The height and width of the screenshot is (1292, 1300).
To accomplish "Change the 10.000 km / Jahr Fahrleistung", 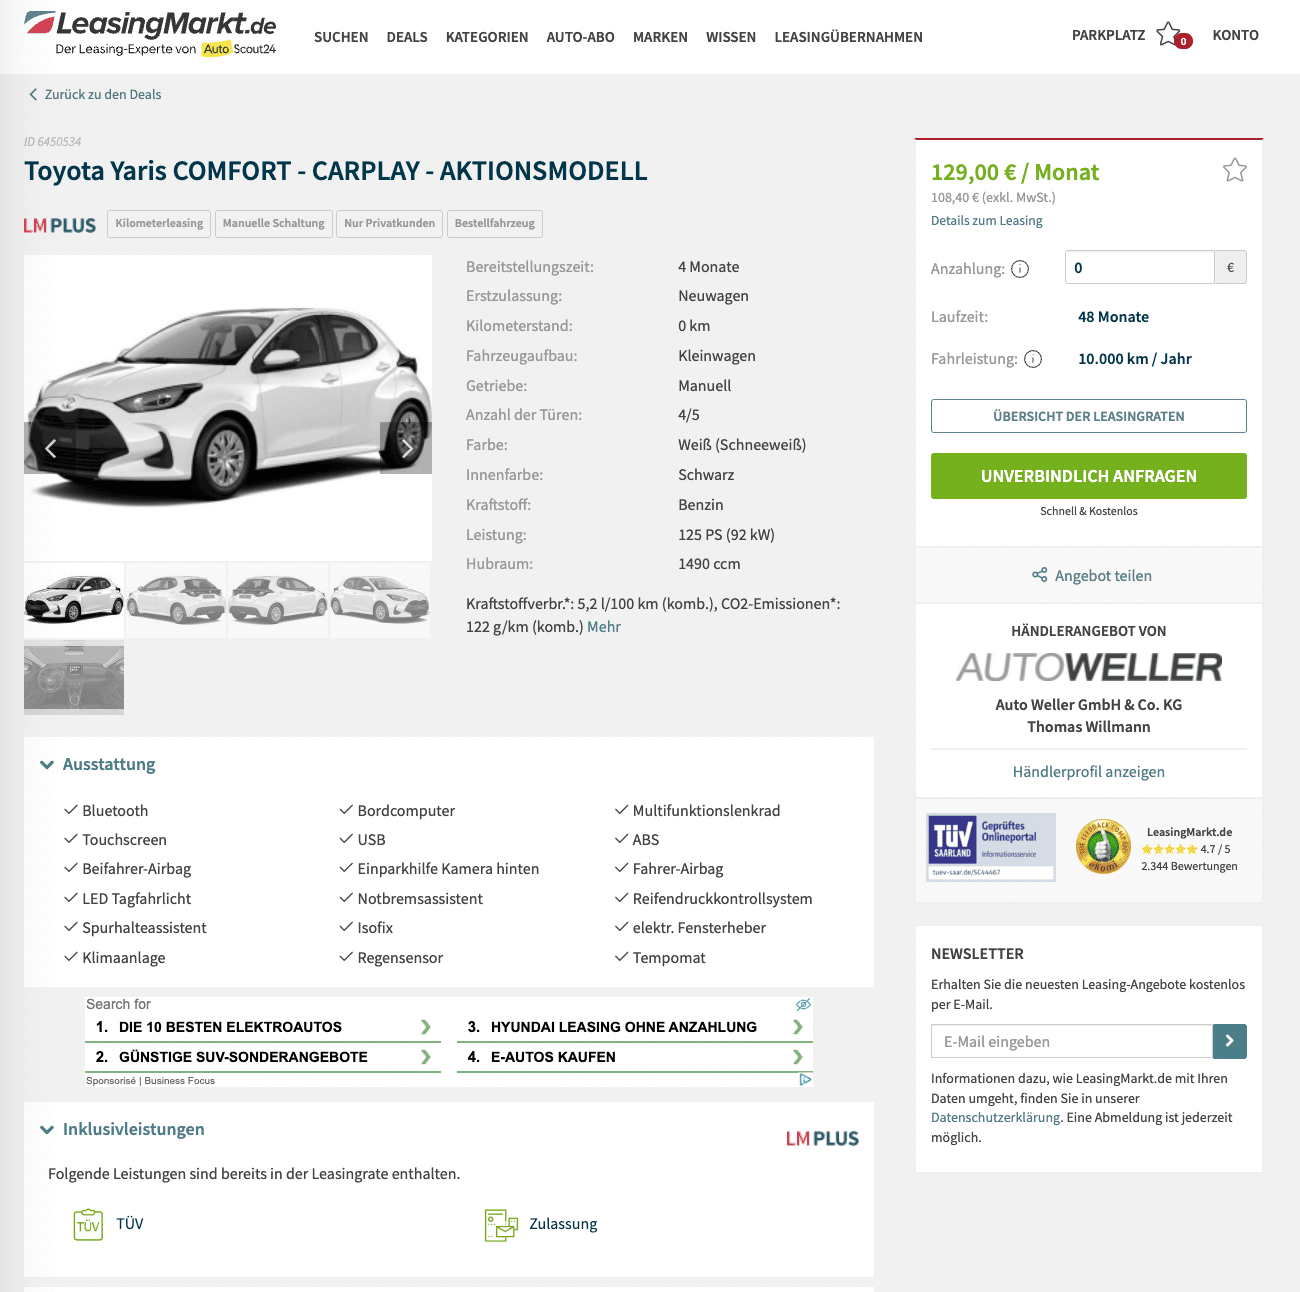I will (1135, 359).
